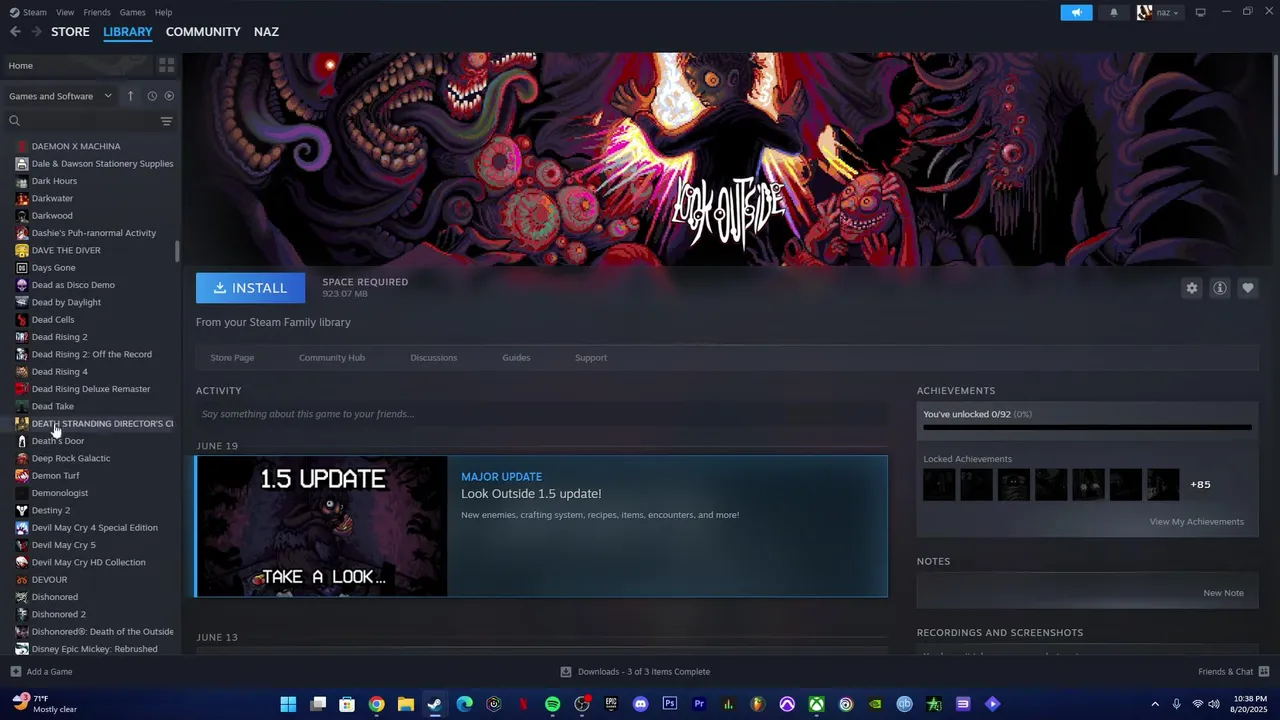Click View My Achievements
Viewport: 1280px width, 720px height.
[x=1196, y=522]
